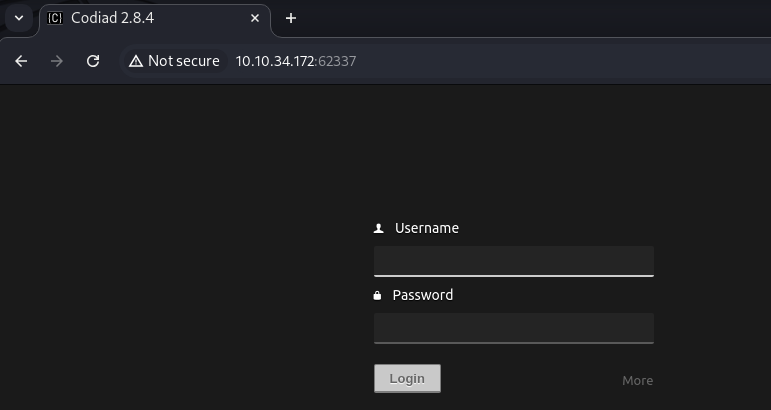Viewport: 771px width, 410px height.
Task: Click the Codiad favicon in the tab
Action: coord(55,18)
